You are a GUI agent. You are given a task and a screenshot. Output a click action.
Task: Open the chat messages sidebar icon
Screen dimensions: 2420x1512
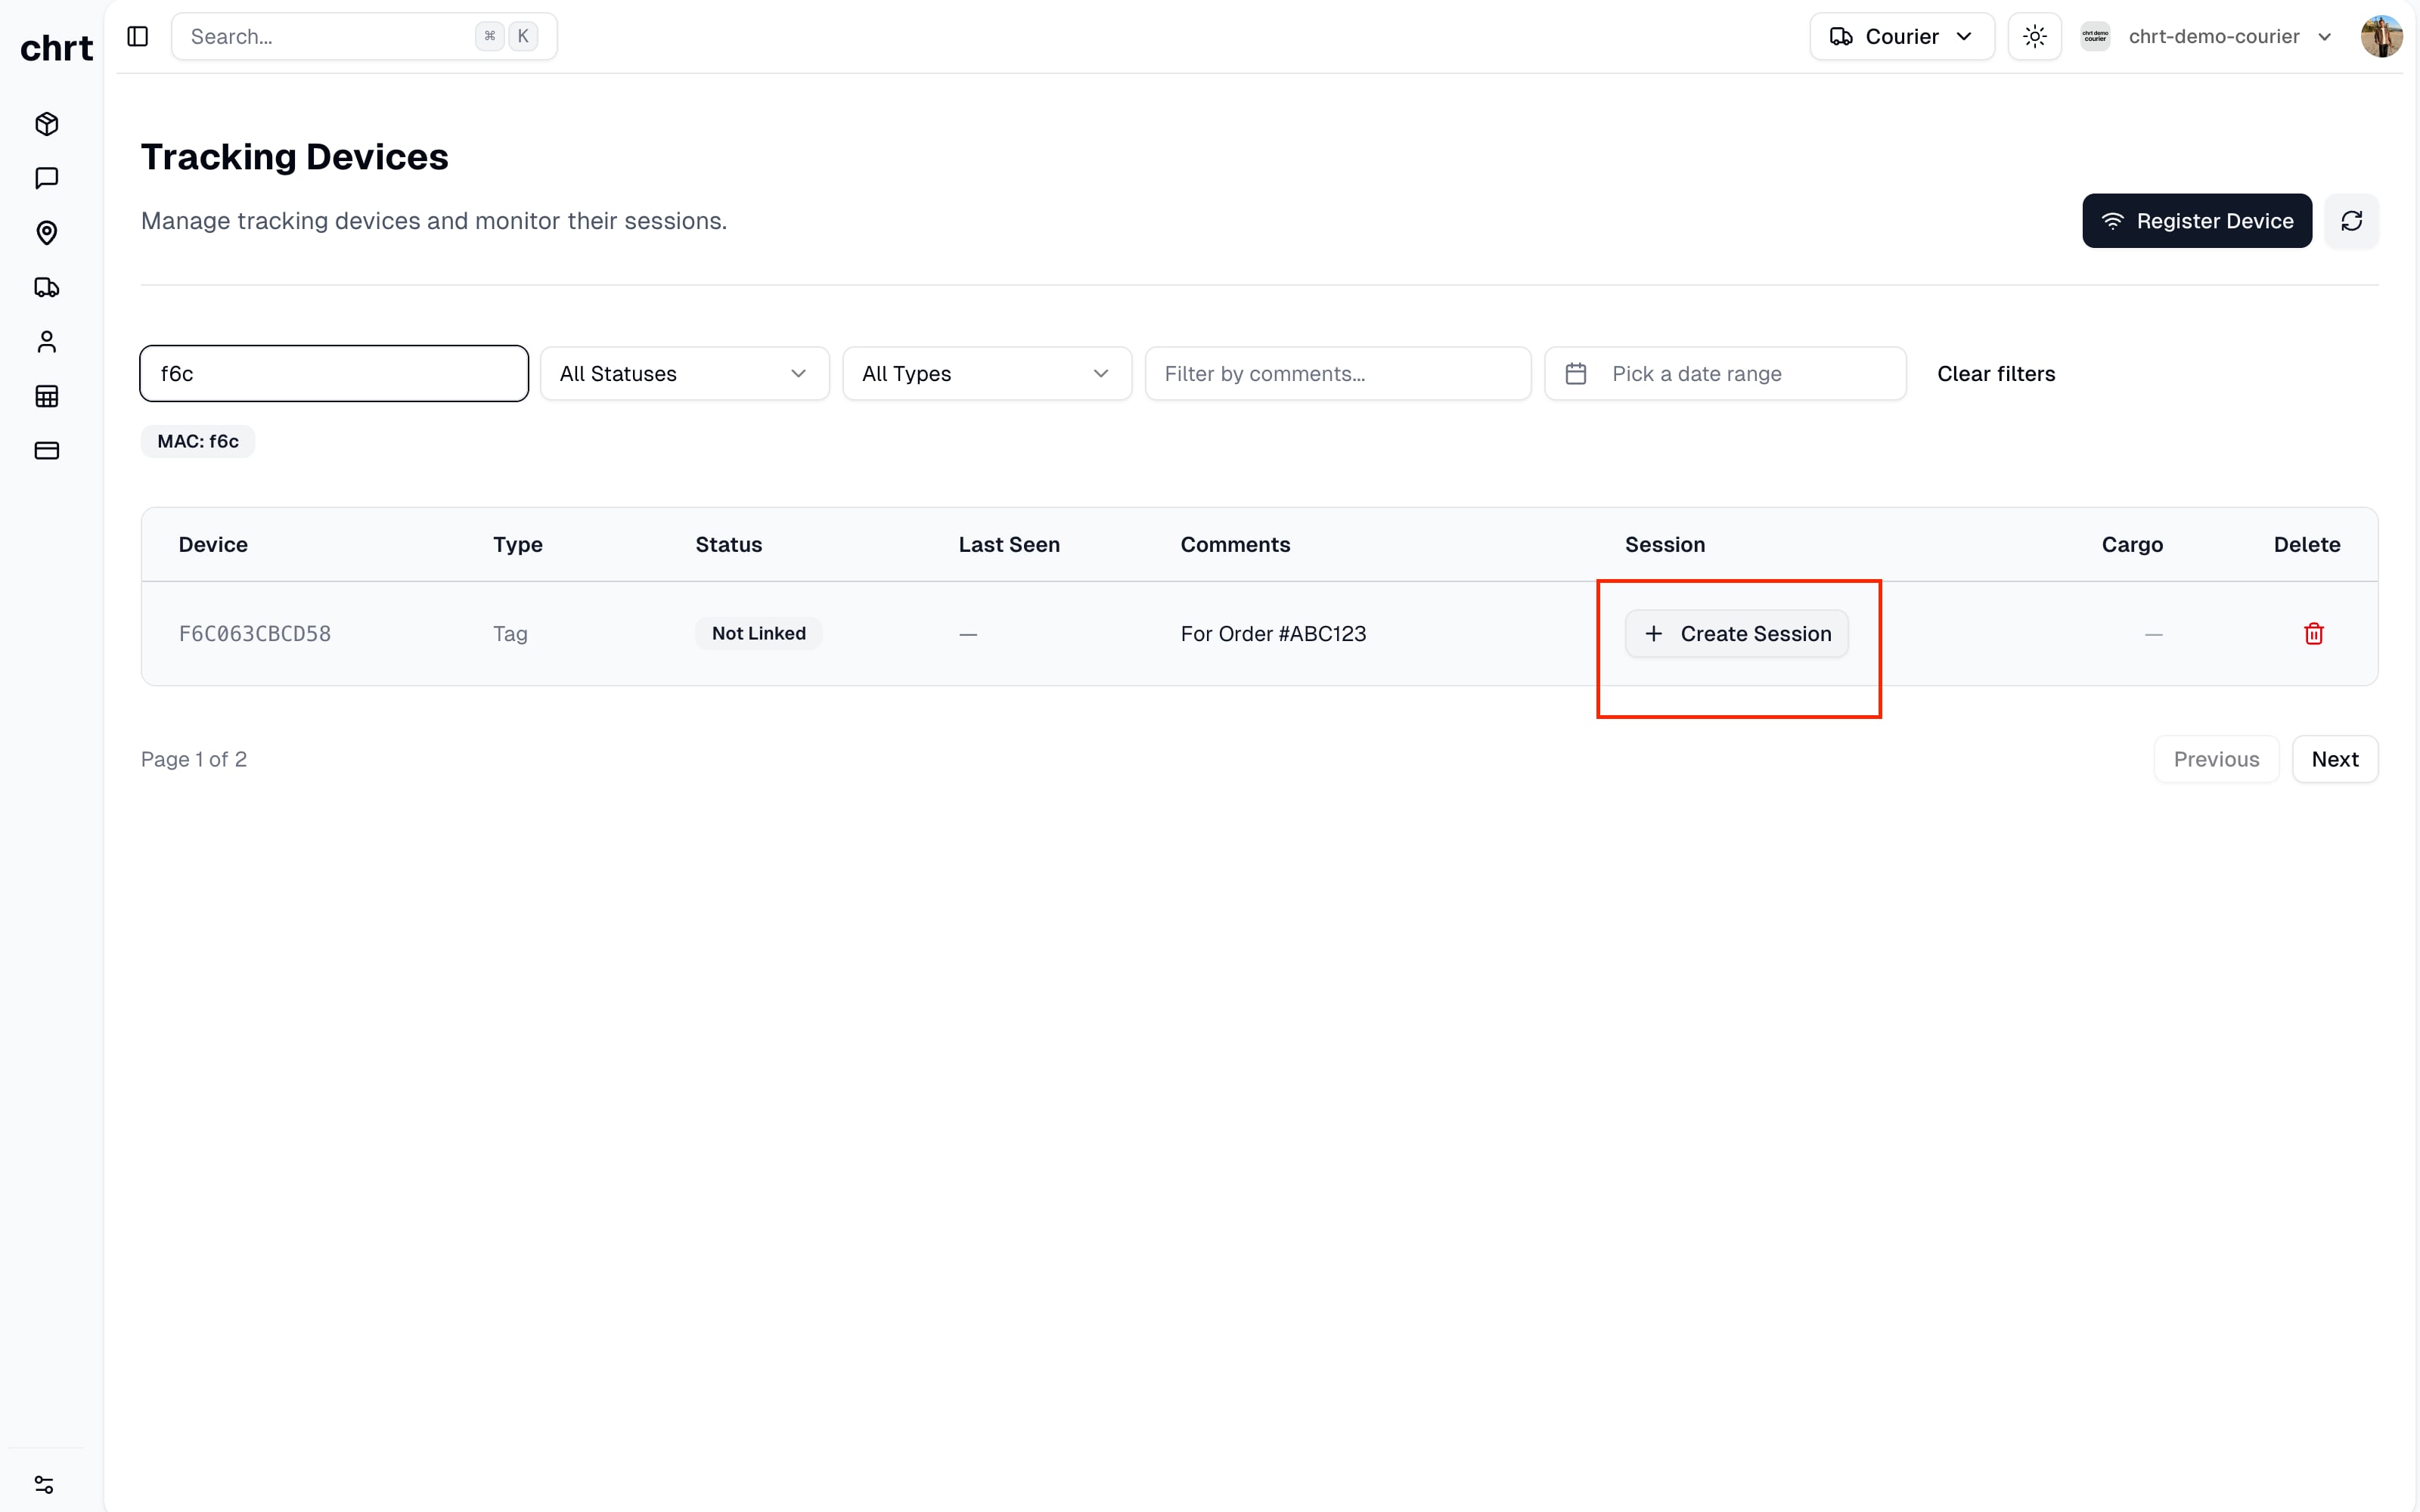tap(46, 178)
